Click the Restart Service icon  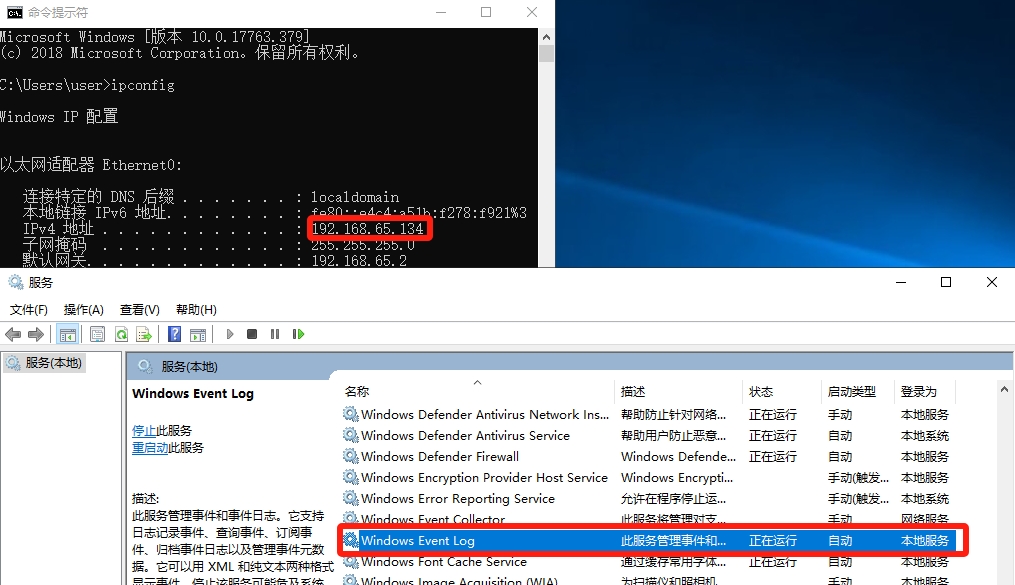(x=298, y=333)
